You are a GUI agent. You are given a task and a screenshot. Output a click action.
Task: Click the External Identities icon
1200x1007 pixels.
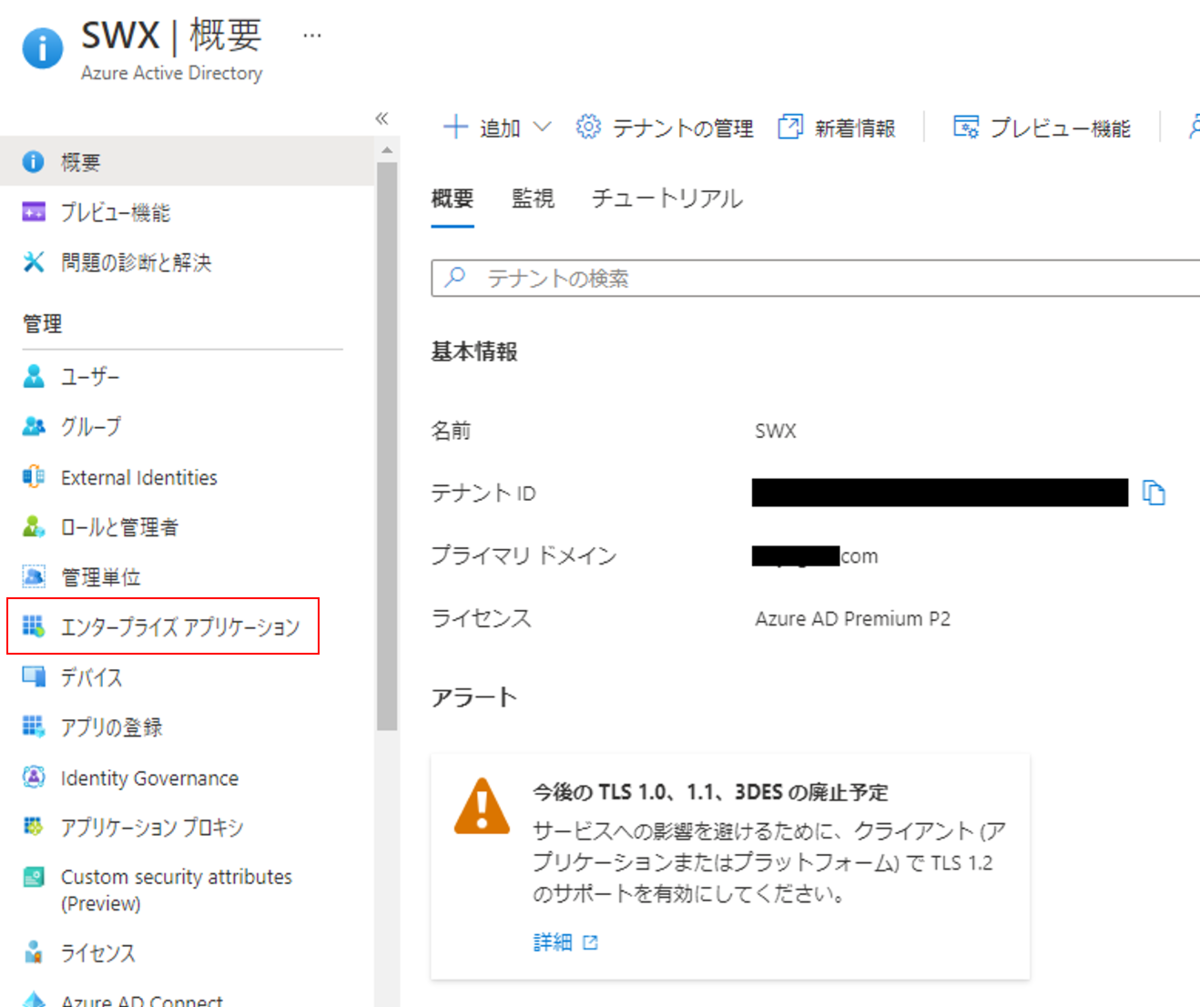click(x=34, y=477)
